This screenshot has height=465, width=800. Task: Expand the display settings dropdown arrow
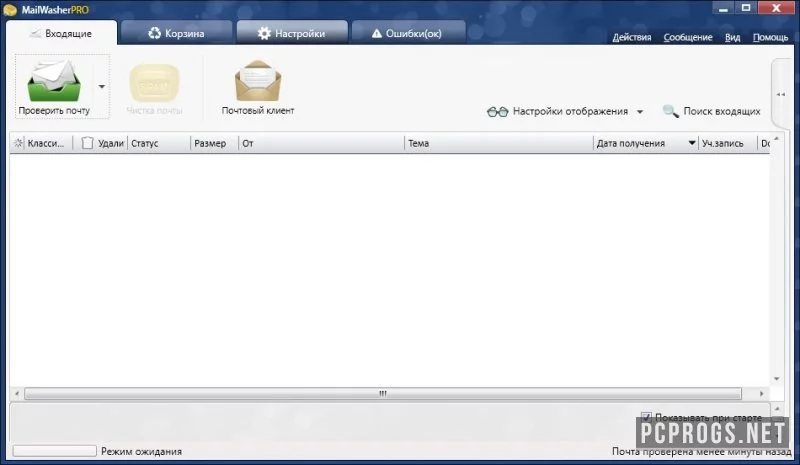tap(640, 112)
